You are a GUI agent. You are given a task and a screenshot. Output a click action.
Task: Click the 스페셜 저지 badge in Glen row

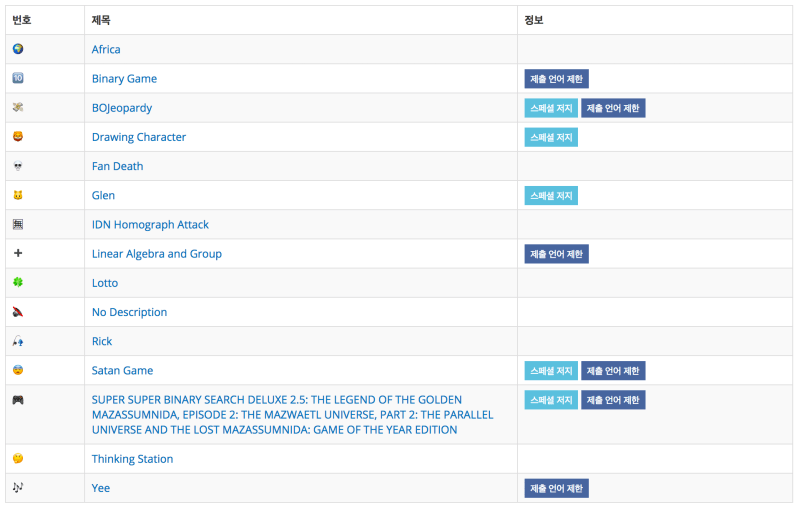pos(551,196)
